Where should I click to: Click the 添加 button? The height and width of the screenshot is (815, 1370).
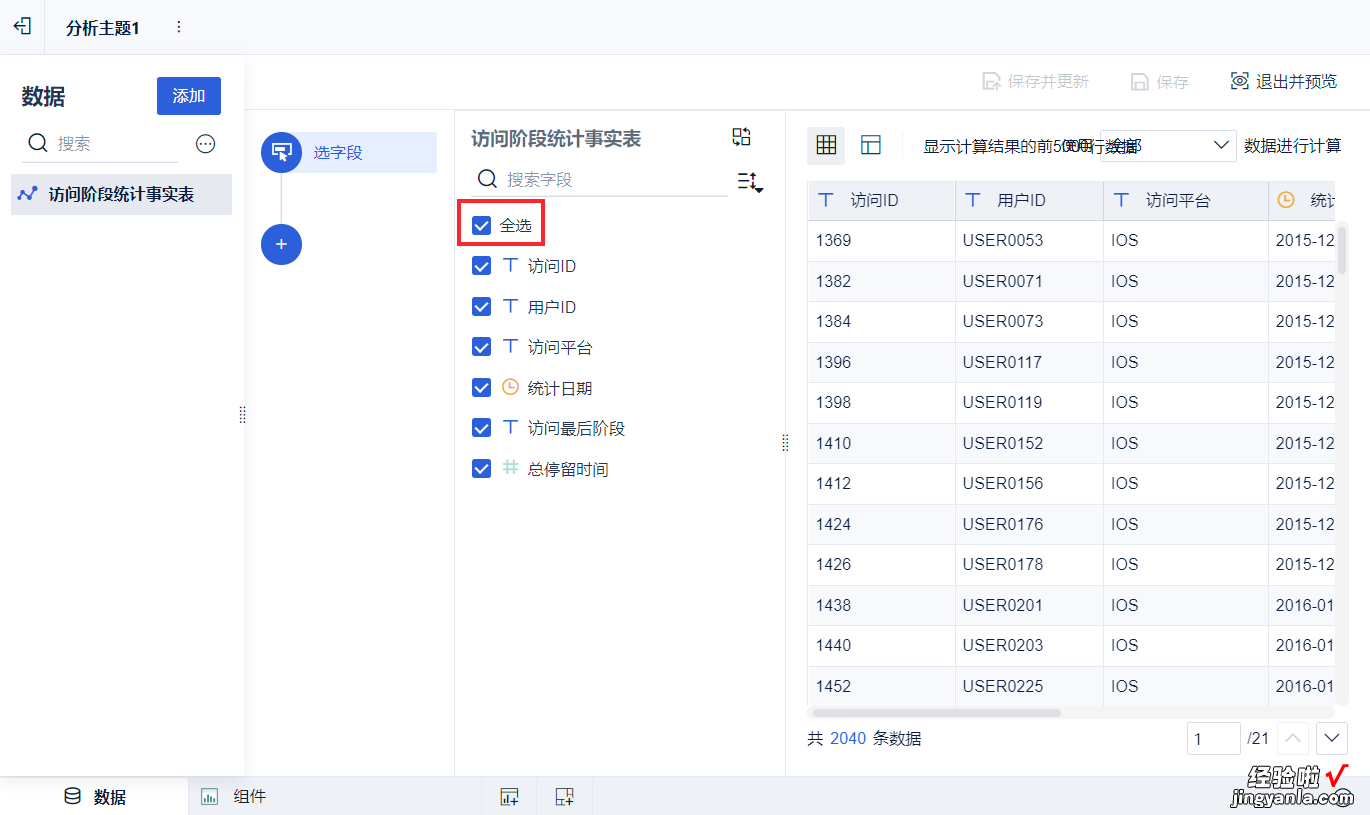(x=189, y=96)
